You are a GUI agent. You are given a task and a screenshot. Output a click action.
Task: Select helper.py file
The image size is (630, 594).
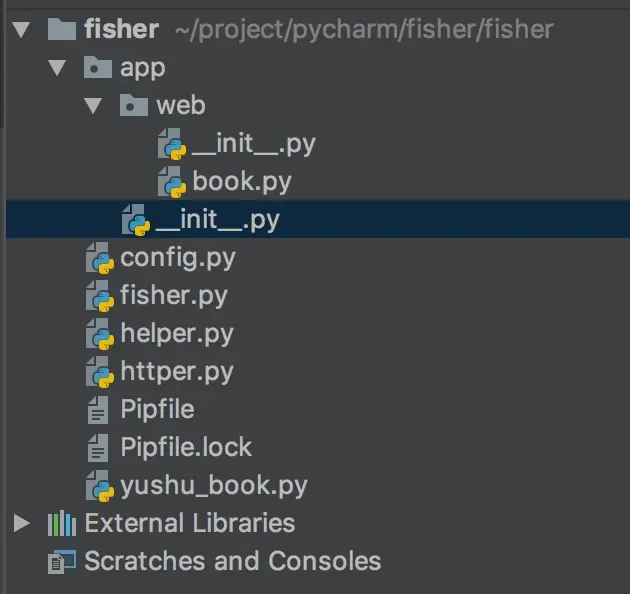click(176, 334)
